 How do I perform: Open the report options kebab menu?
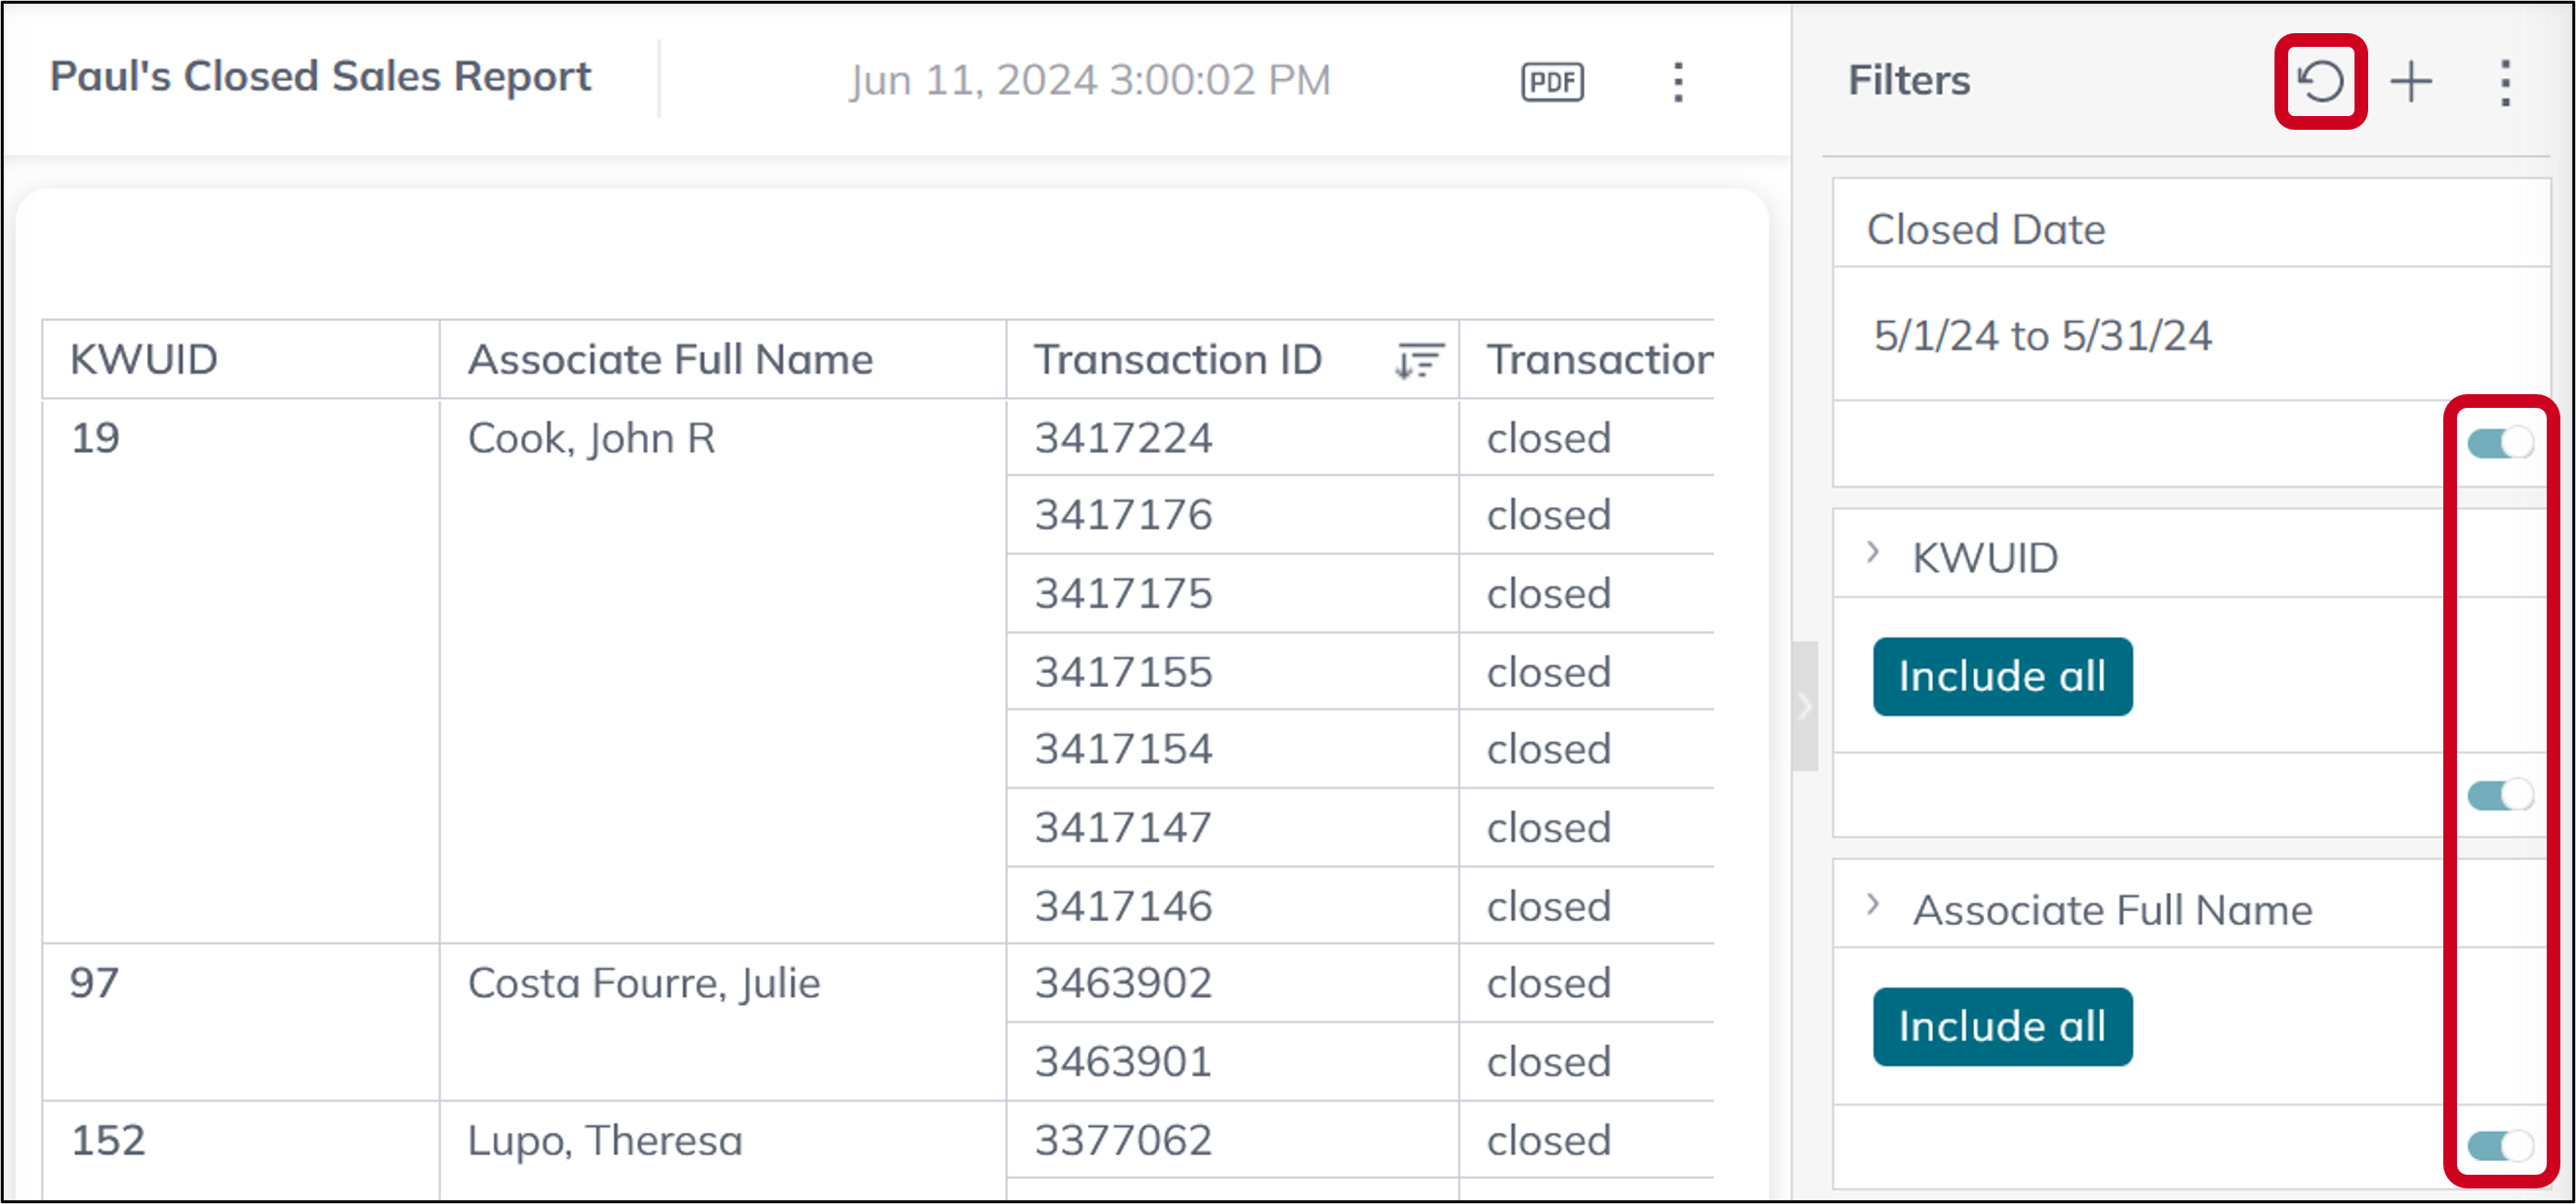coord(1679,82)
